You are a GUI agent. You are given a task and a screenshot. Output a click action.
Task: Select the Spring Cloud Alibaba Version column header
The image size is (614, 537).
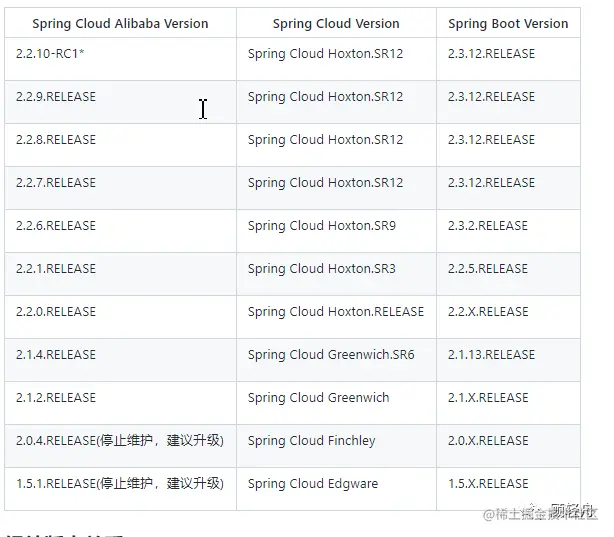[x=120, y=23]
